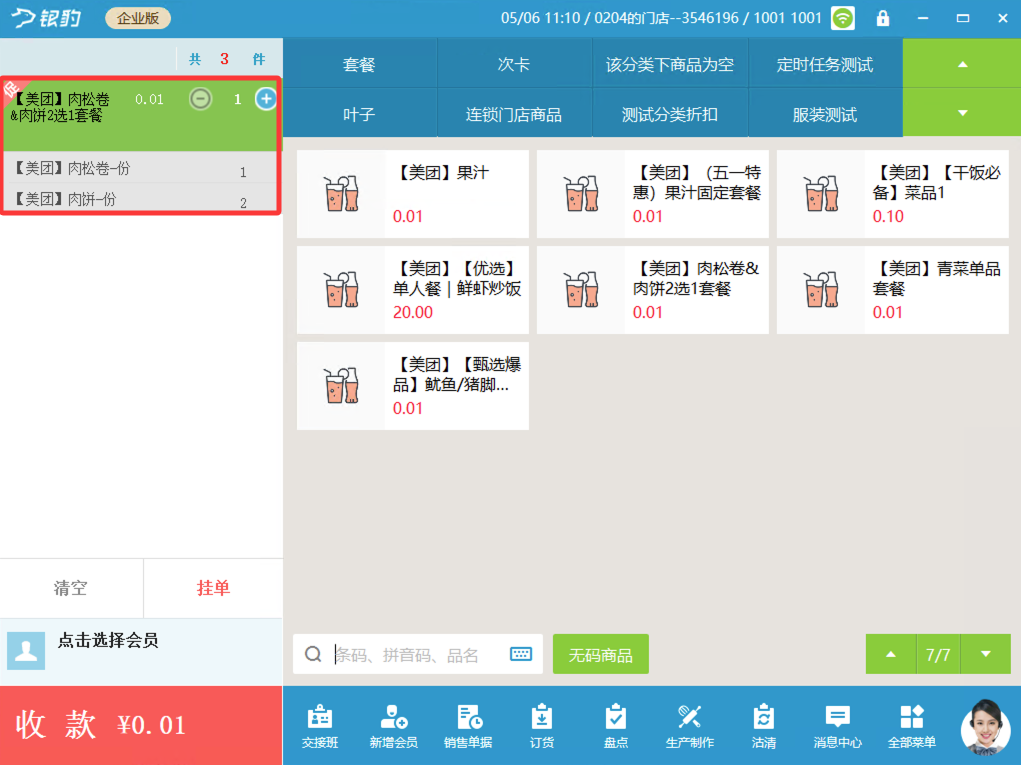Focus the 条码、拼音码、品名 search field
1021x765 pixels.
(418, 654)
